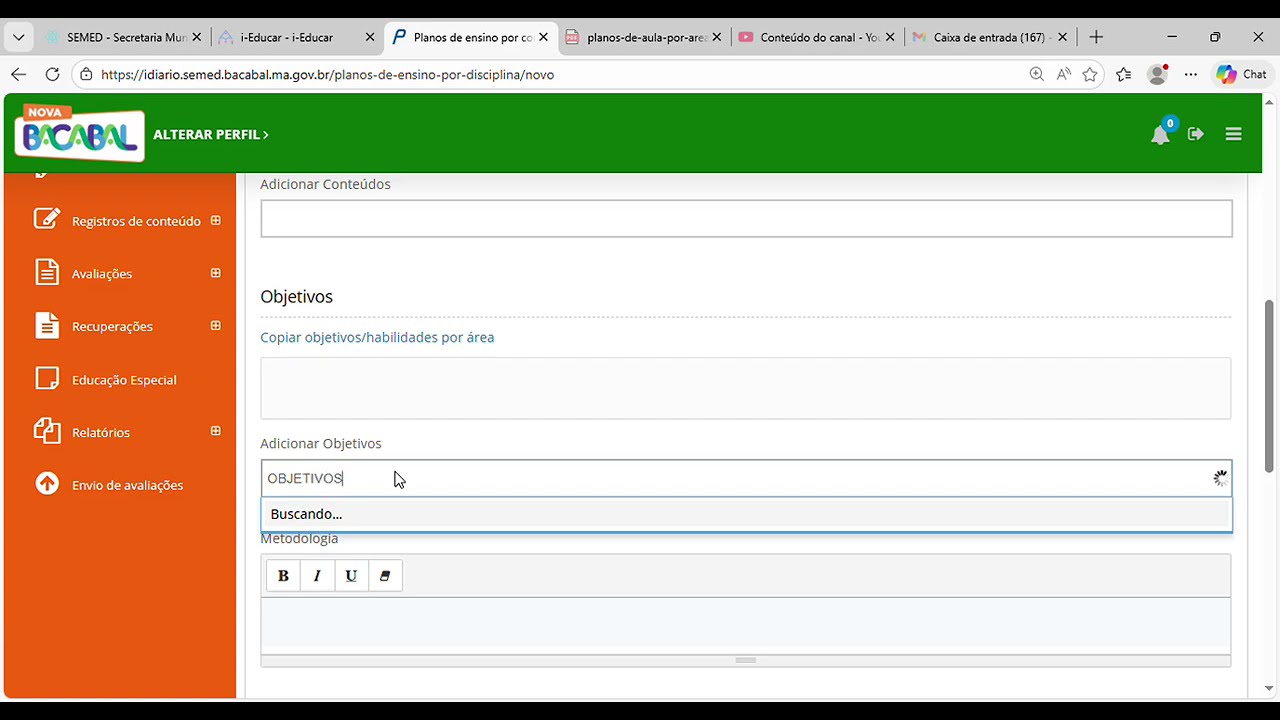Expand Registros de conteúdo submenu plus
1280x720 pixels.
[x=215, y=220]
